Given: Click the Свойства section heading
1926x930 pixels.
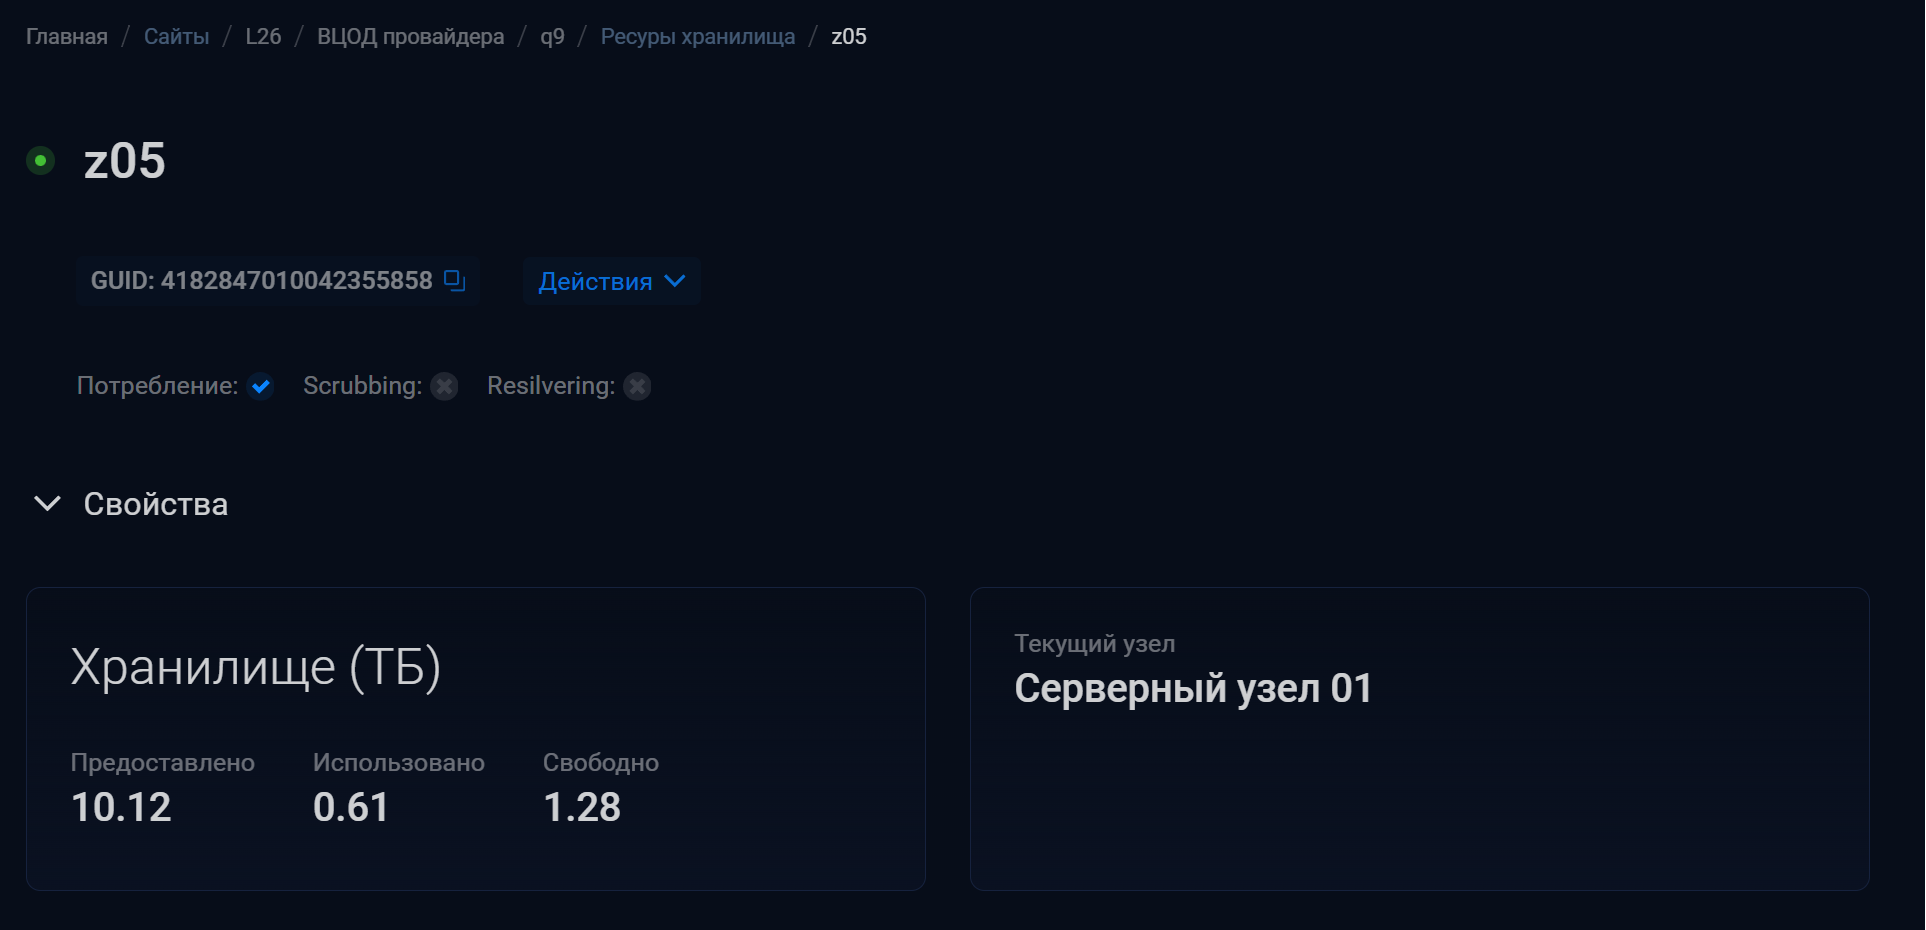Looking at the screenshot, I should 156,504.
